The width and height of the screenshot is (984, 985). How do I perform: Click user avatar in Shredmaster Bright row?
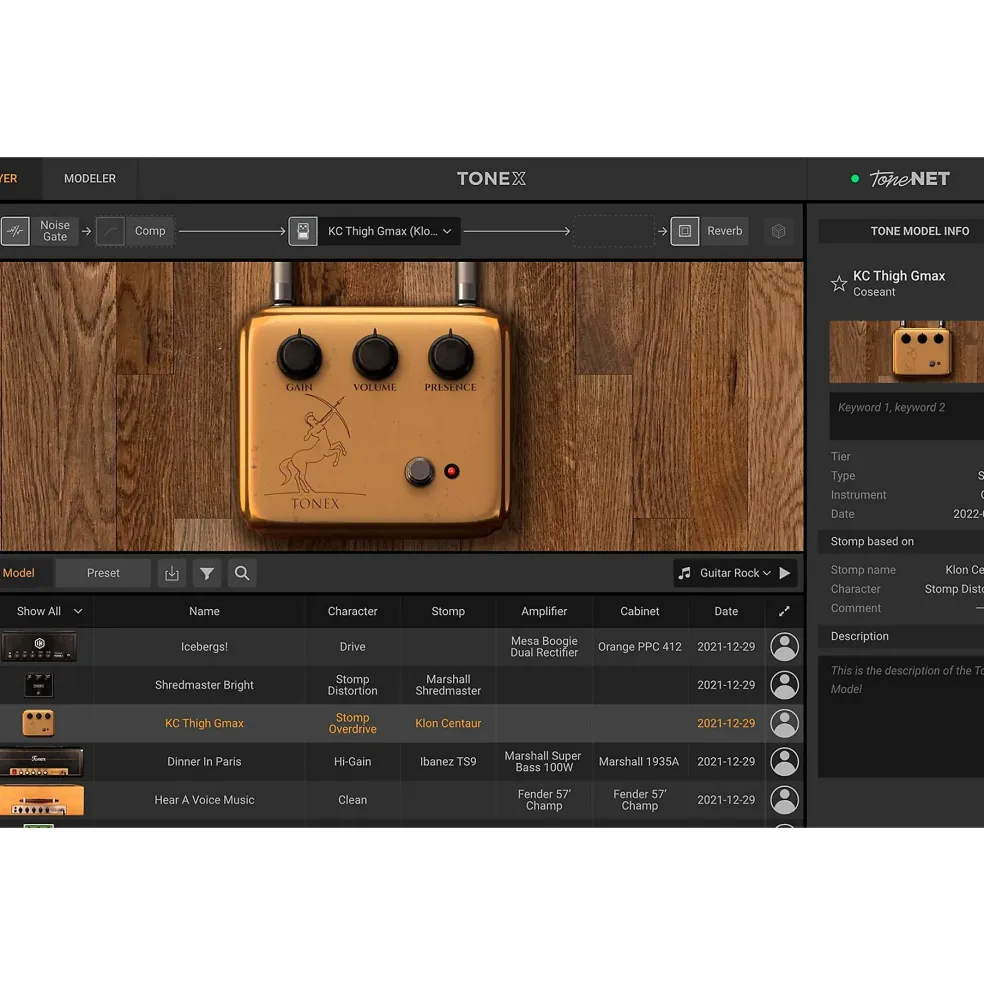tap(785, 685)
